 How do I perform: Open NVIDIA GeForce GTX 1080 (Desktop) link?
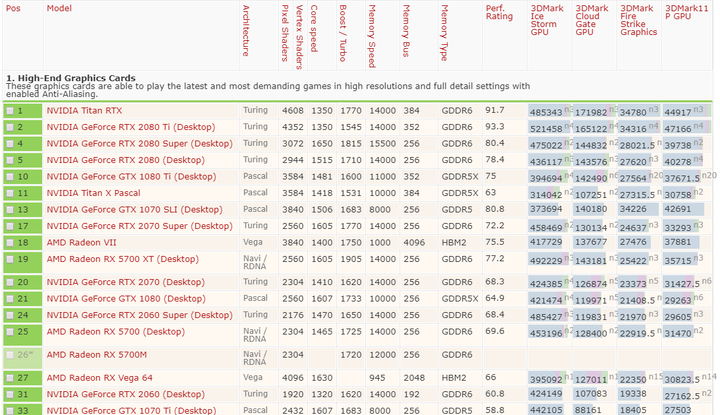click(126, 299)
